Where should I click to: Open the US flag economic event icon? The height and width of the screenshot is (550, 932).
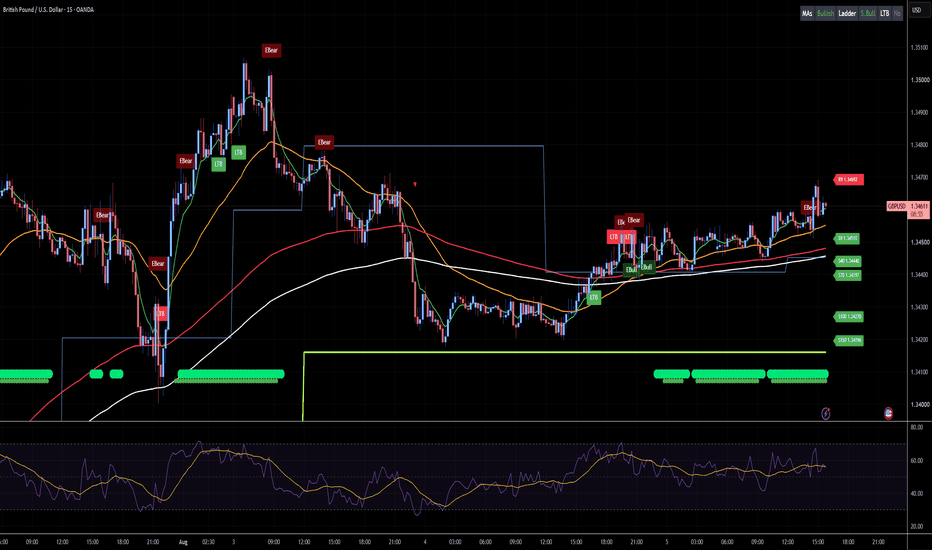[x=888, y=413]
